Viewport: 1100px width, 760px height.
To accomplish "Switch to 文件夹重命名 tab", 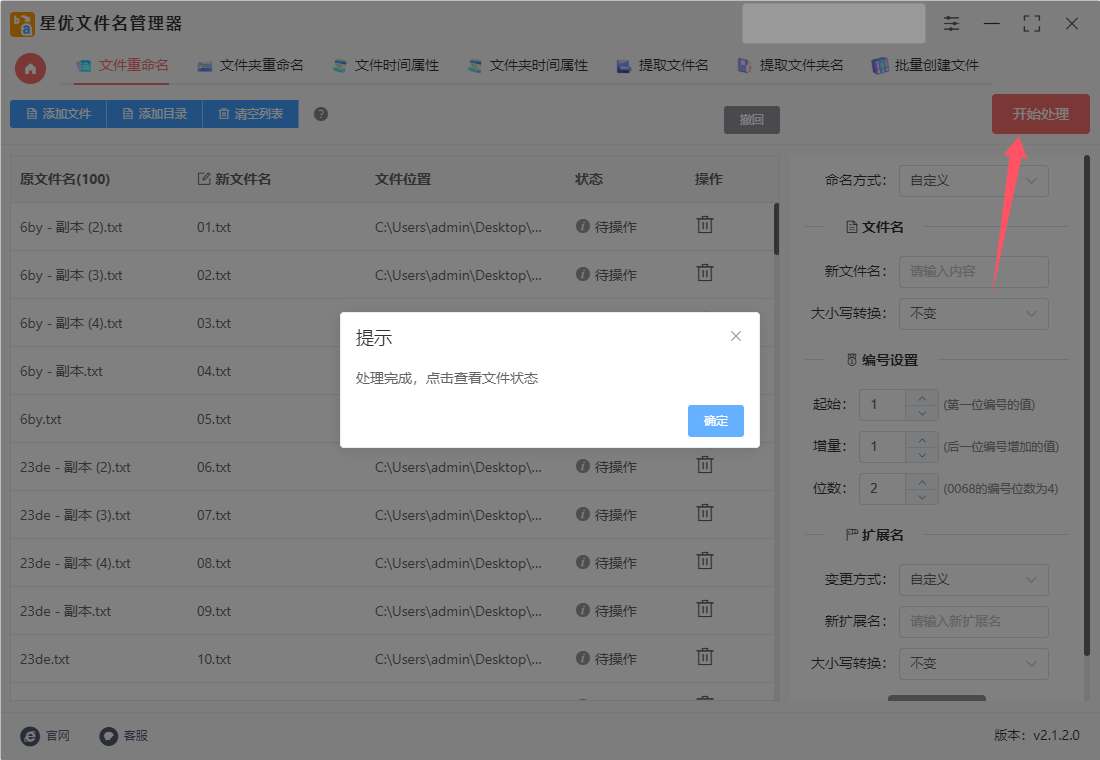I will tap(250, 65).
